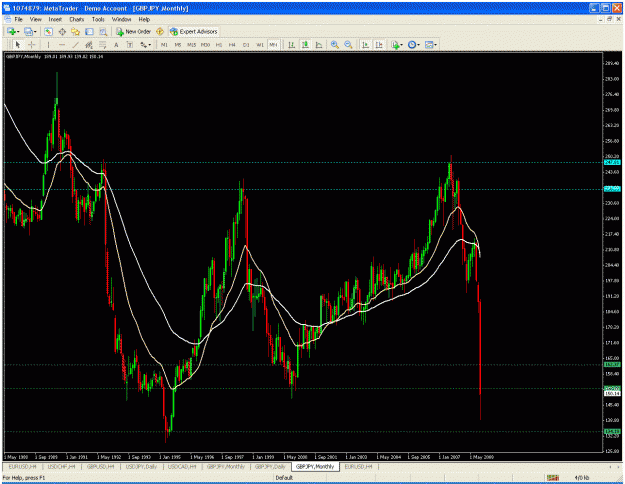Switch timeframe to M15
This screenshot has width=625, height=484.
(192, 45)
